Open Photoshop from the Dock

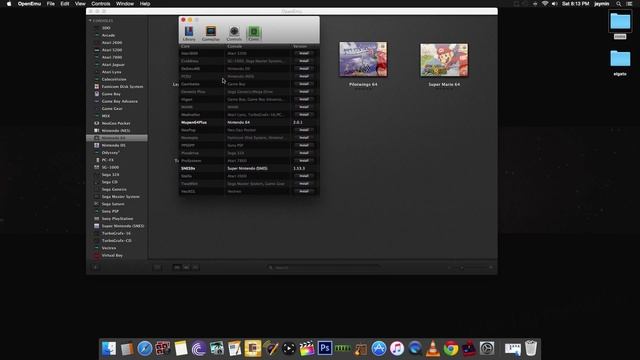coord(324,349)
